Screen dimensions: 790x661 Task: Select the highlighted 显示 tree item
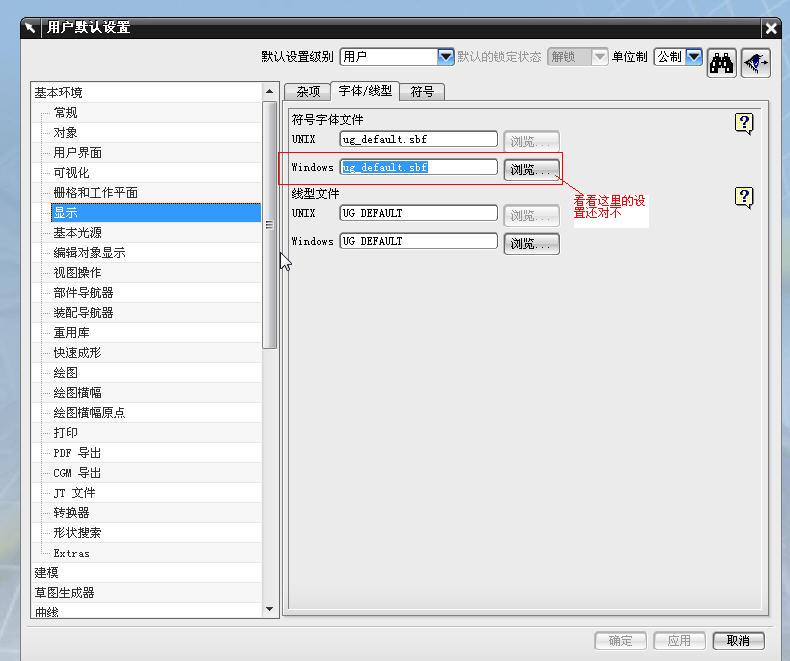click(x=156, y=213)
